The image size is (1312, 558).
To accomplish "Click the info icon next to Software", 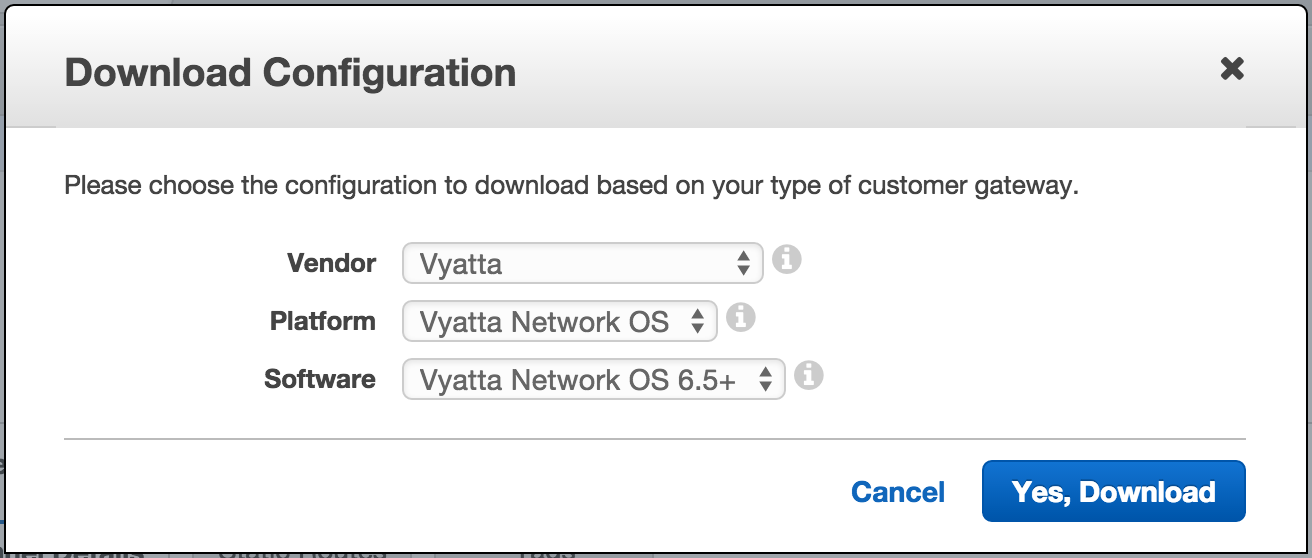I will pos(808,376).
